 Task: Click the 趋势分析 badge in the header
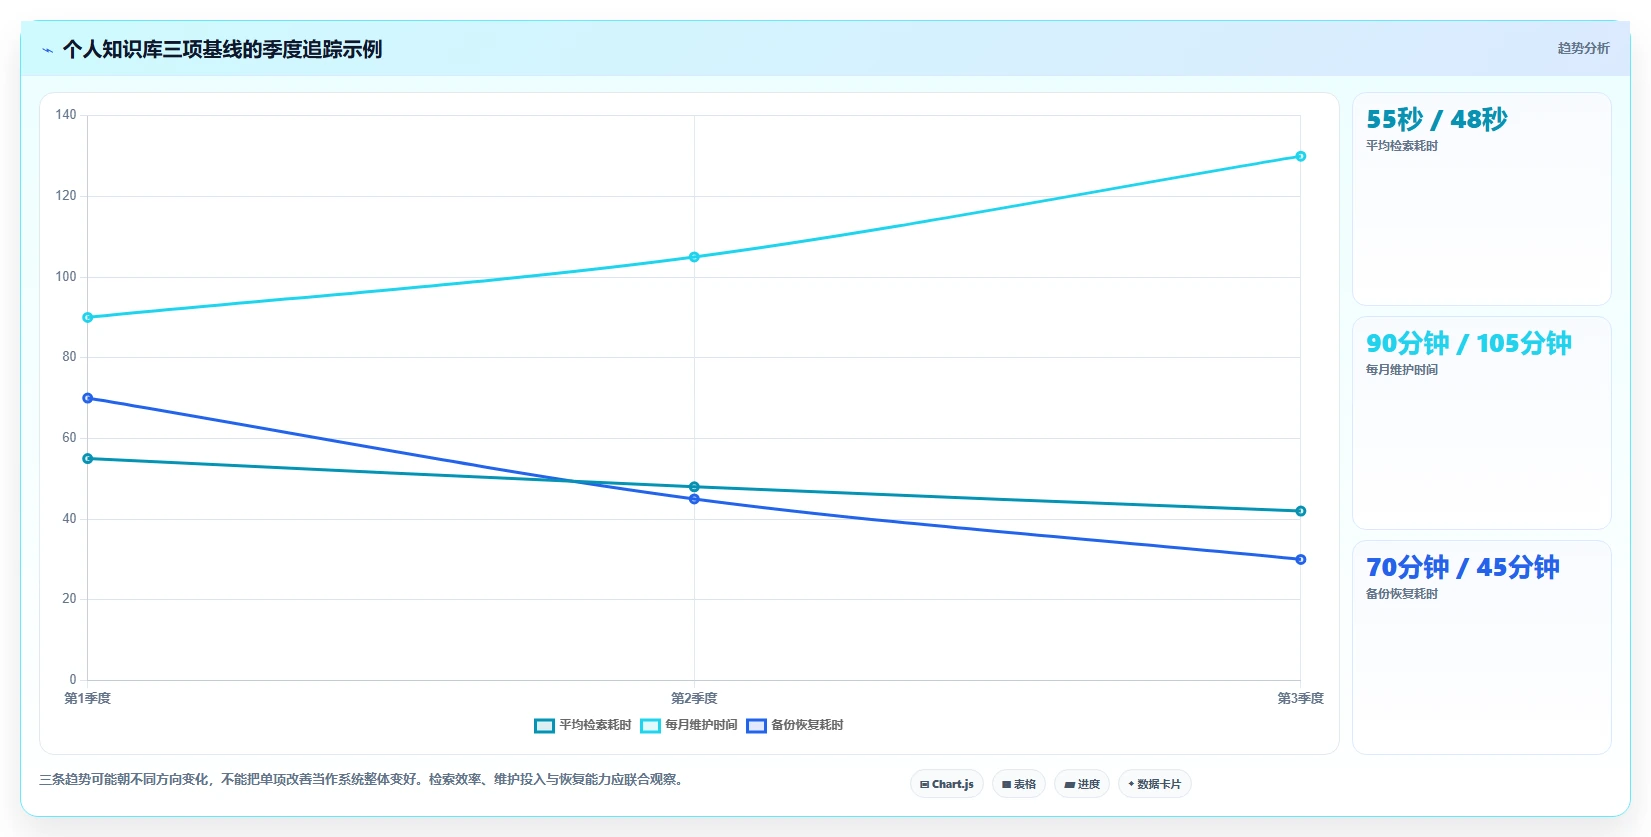[x=1583, y=48]
